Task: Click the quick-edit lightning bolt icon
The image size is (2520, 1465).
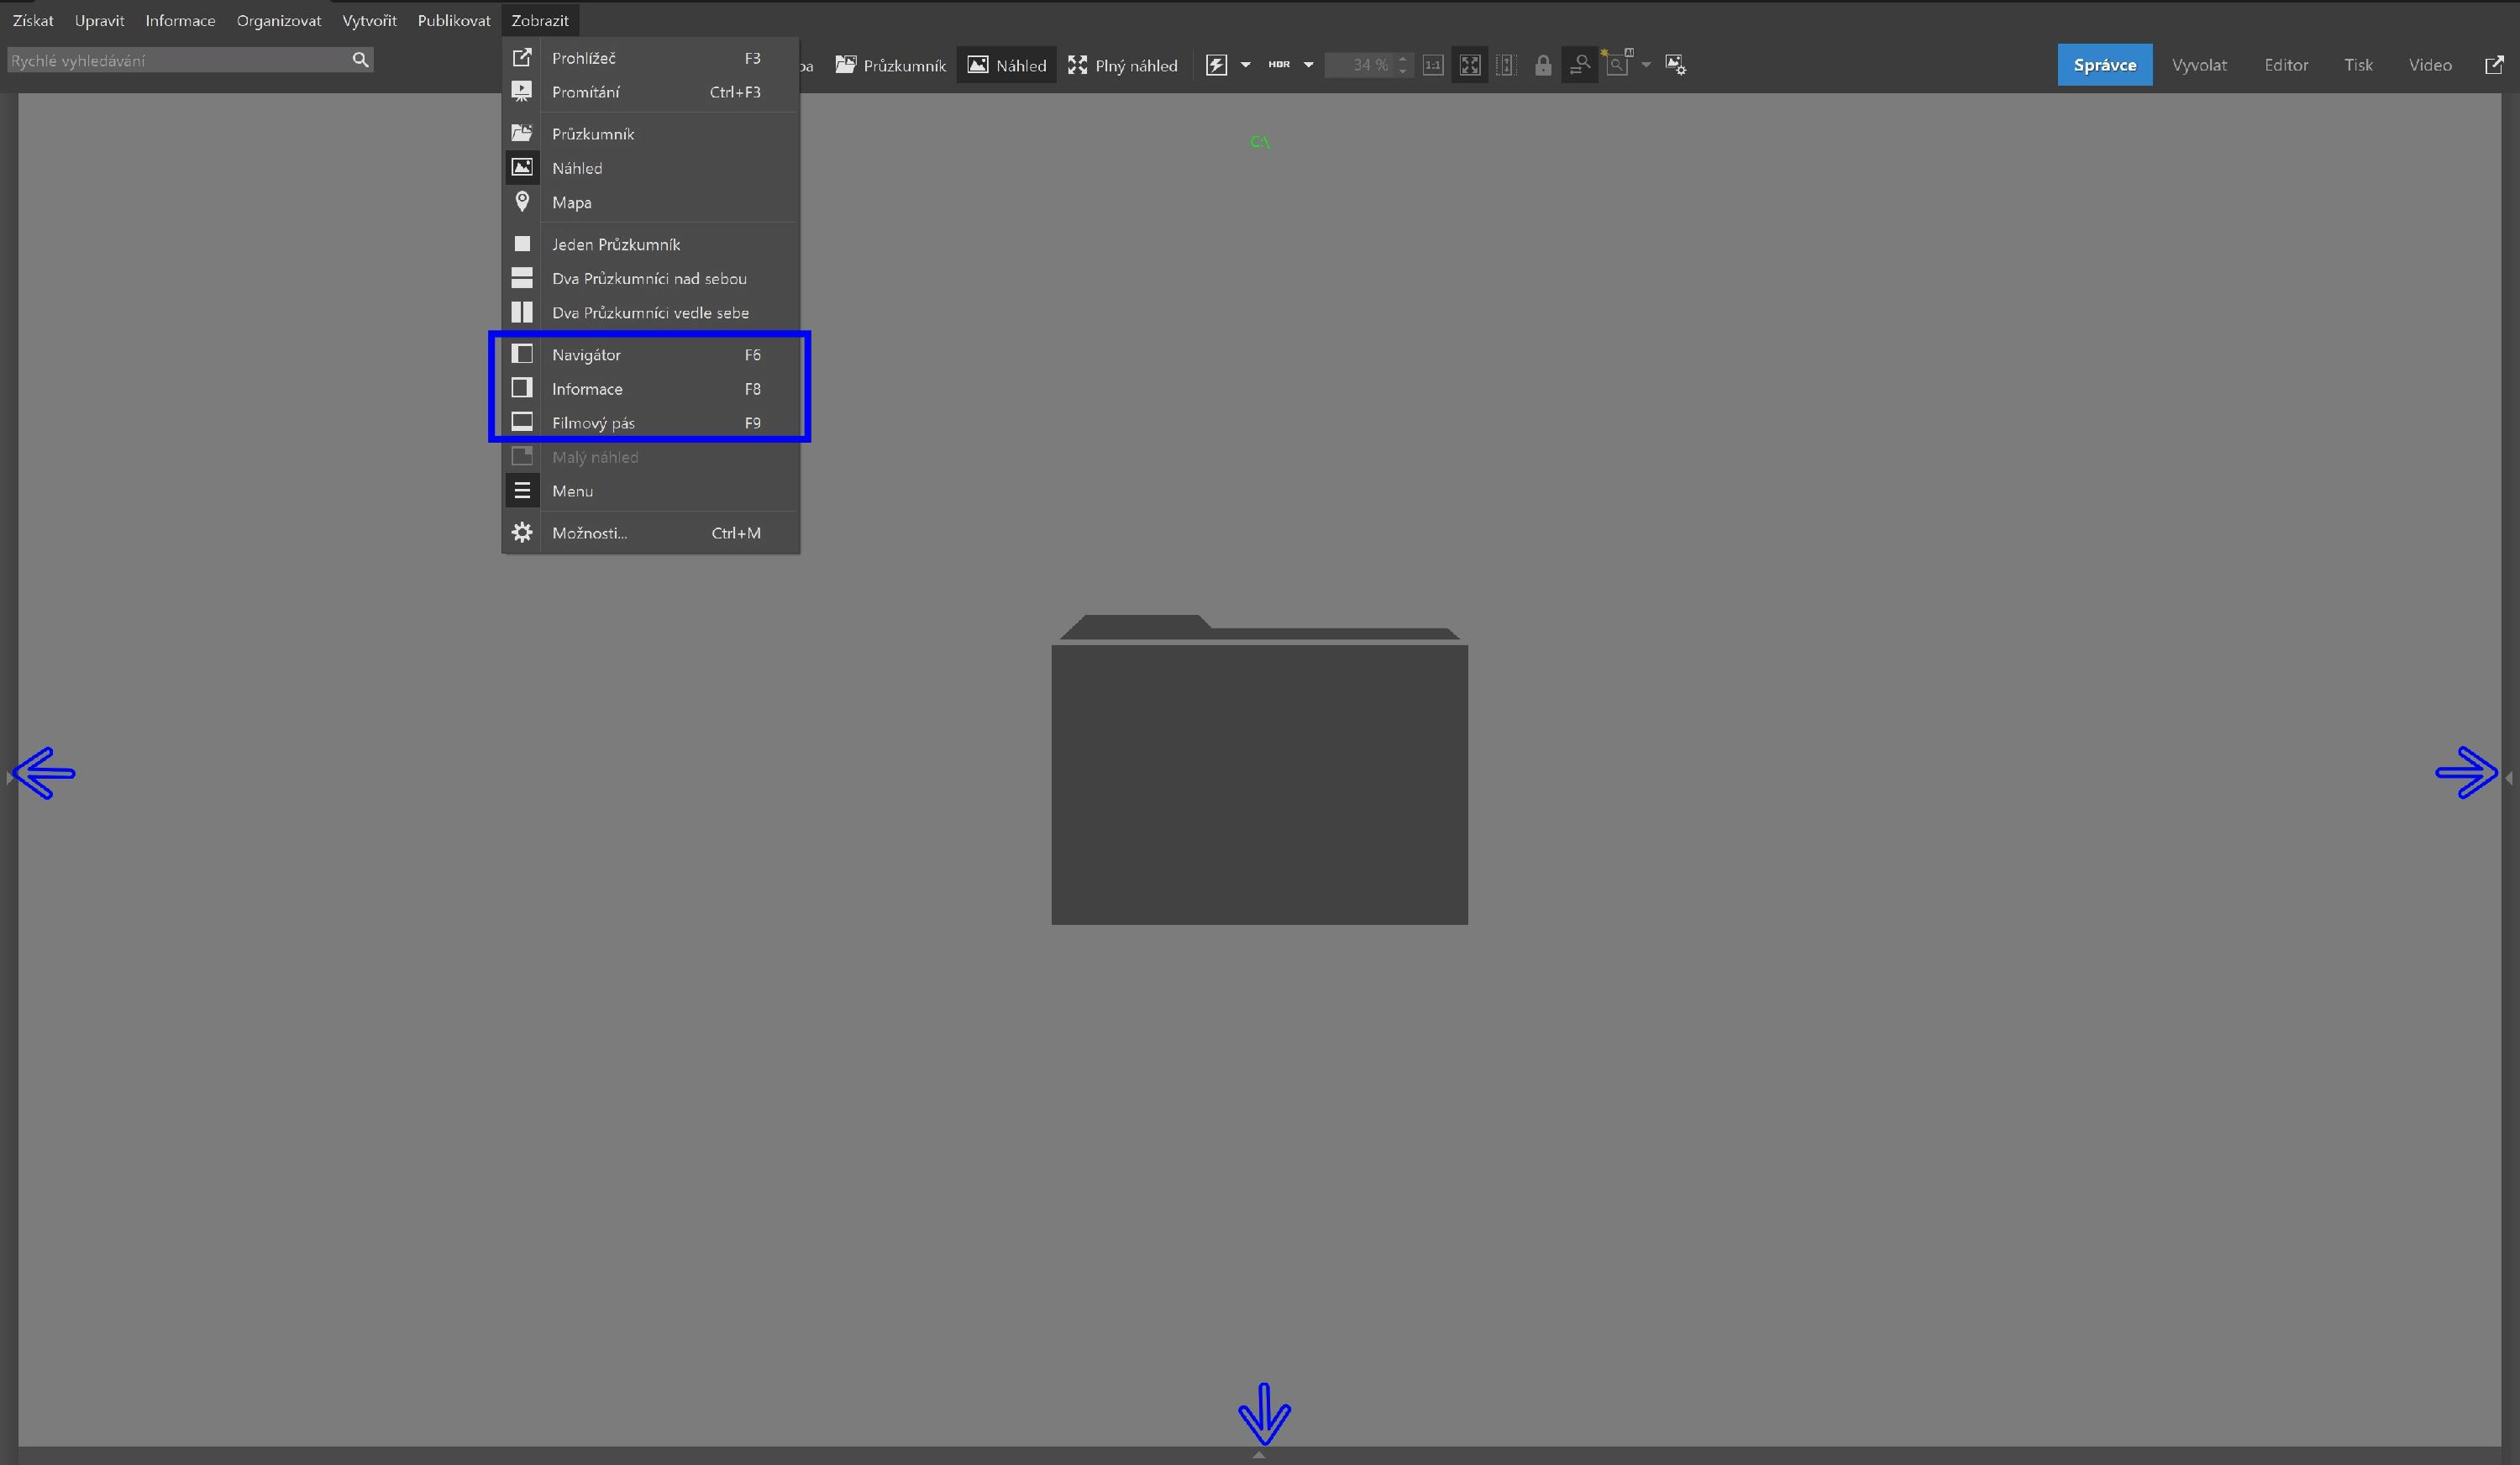Action: click(x=1216, y=65)
